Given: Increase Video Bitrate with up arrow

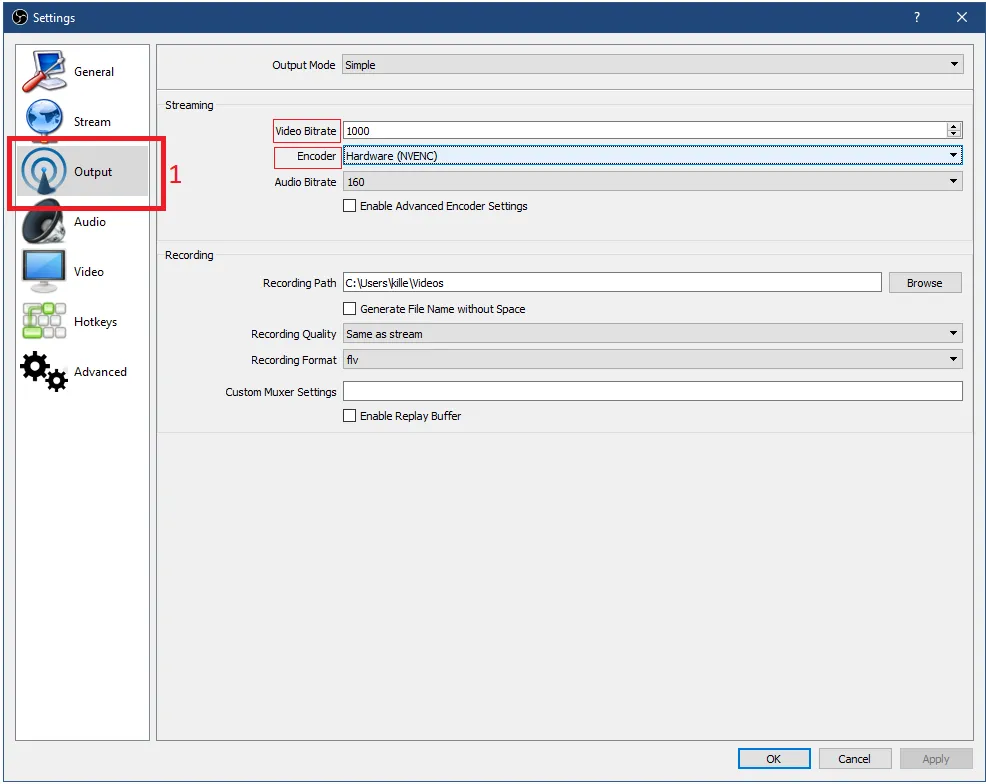Looking at the screenshot, I should pyautogui.click(x=954, y=127).
